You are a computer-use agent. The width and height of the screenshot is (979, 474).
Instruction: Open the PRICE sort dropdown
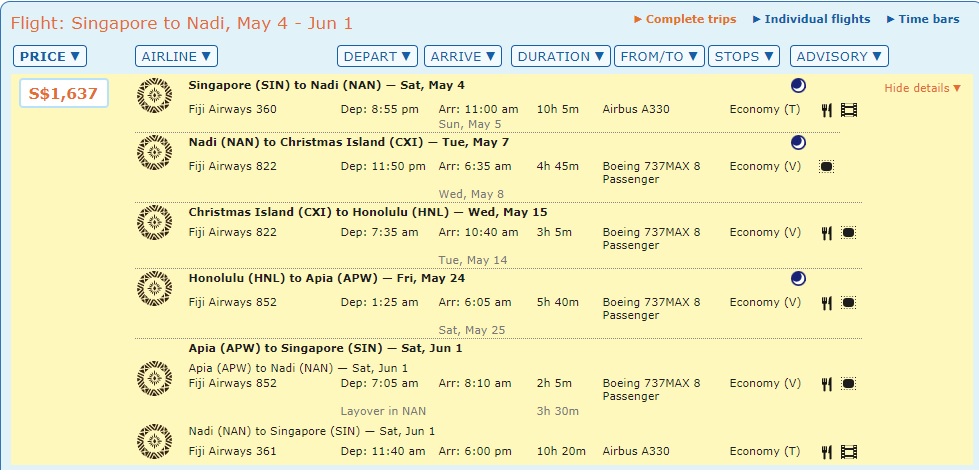pyautogui.click(x=50, y=56)
